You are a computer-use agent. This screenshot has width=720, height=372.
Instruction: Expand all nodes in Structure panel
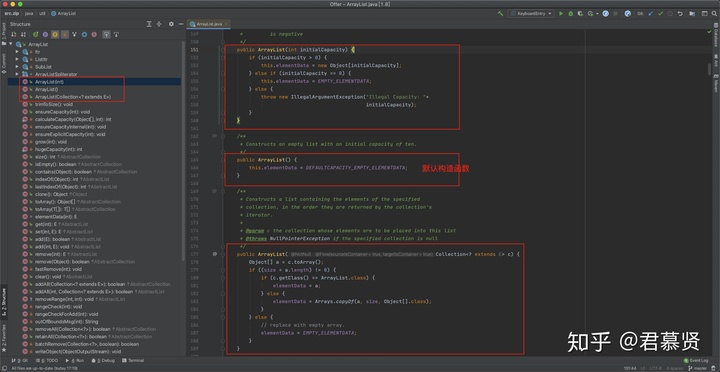pos(149,24)
